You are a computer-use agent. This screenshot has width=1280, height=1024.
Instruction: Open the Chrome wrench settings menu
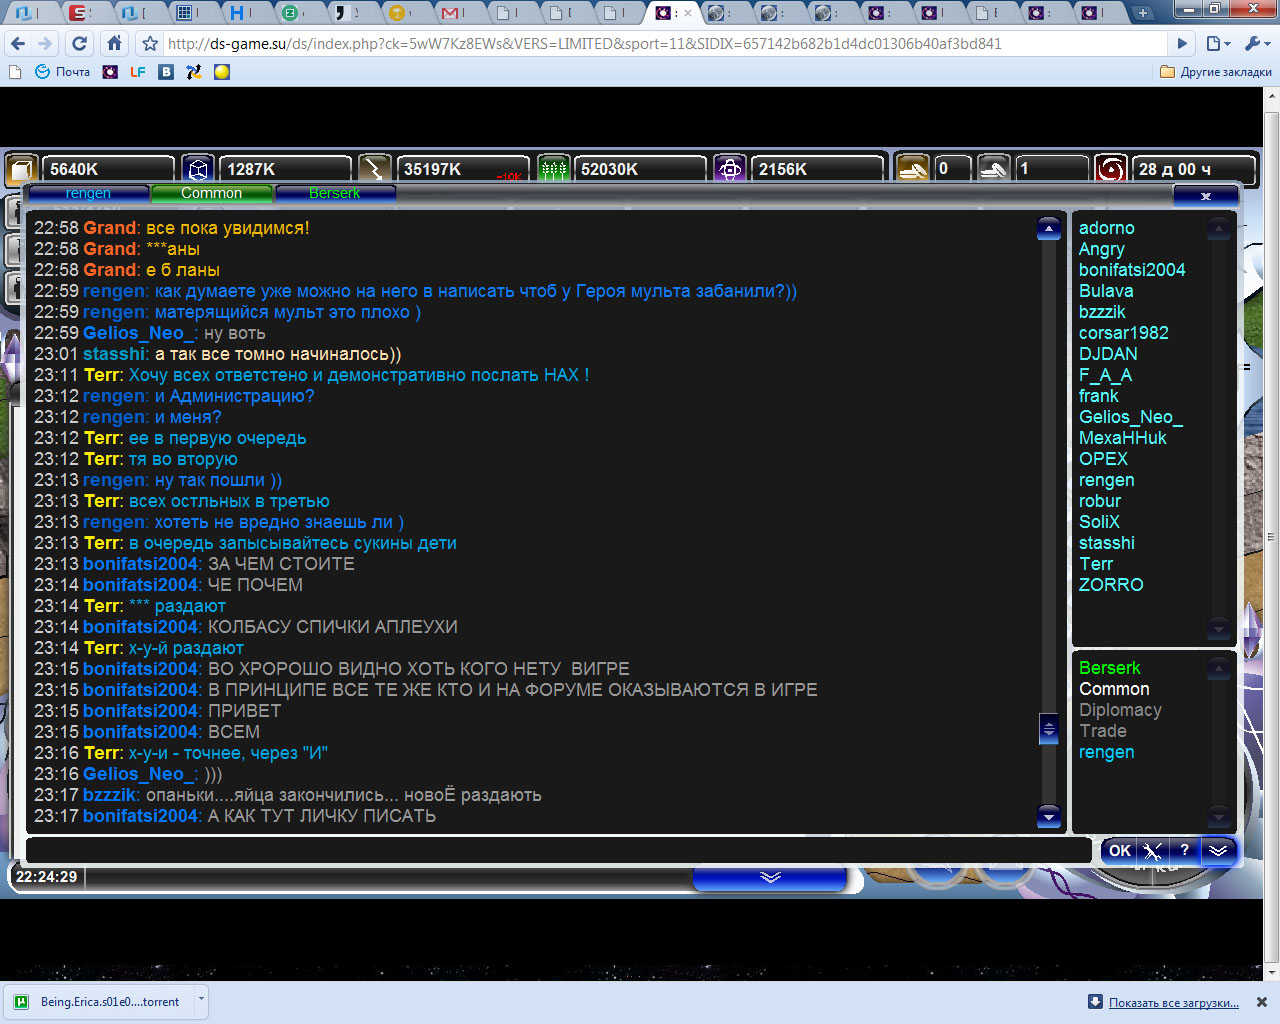(x=1254, y=44)
